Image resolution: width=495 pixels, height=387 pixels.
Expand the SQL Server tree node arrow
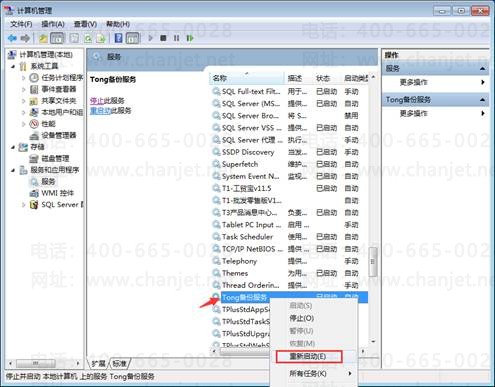[24, 205]
